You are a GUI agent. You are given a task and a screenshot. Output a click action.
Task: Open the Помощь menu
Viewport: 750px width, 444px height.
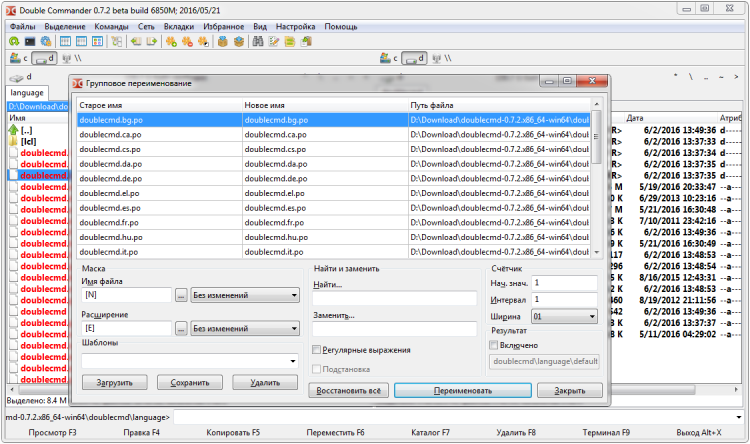point(341,27)
